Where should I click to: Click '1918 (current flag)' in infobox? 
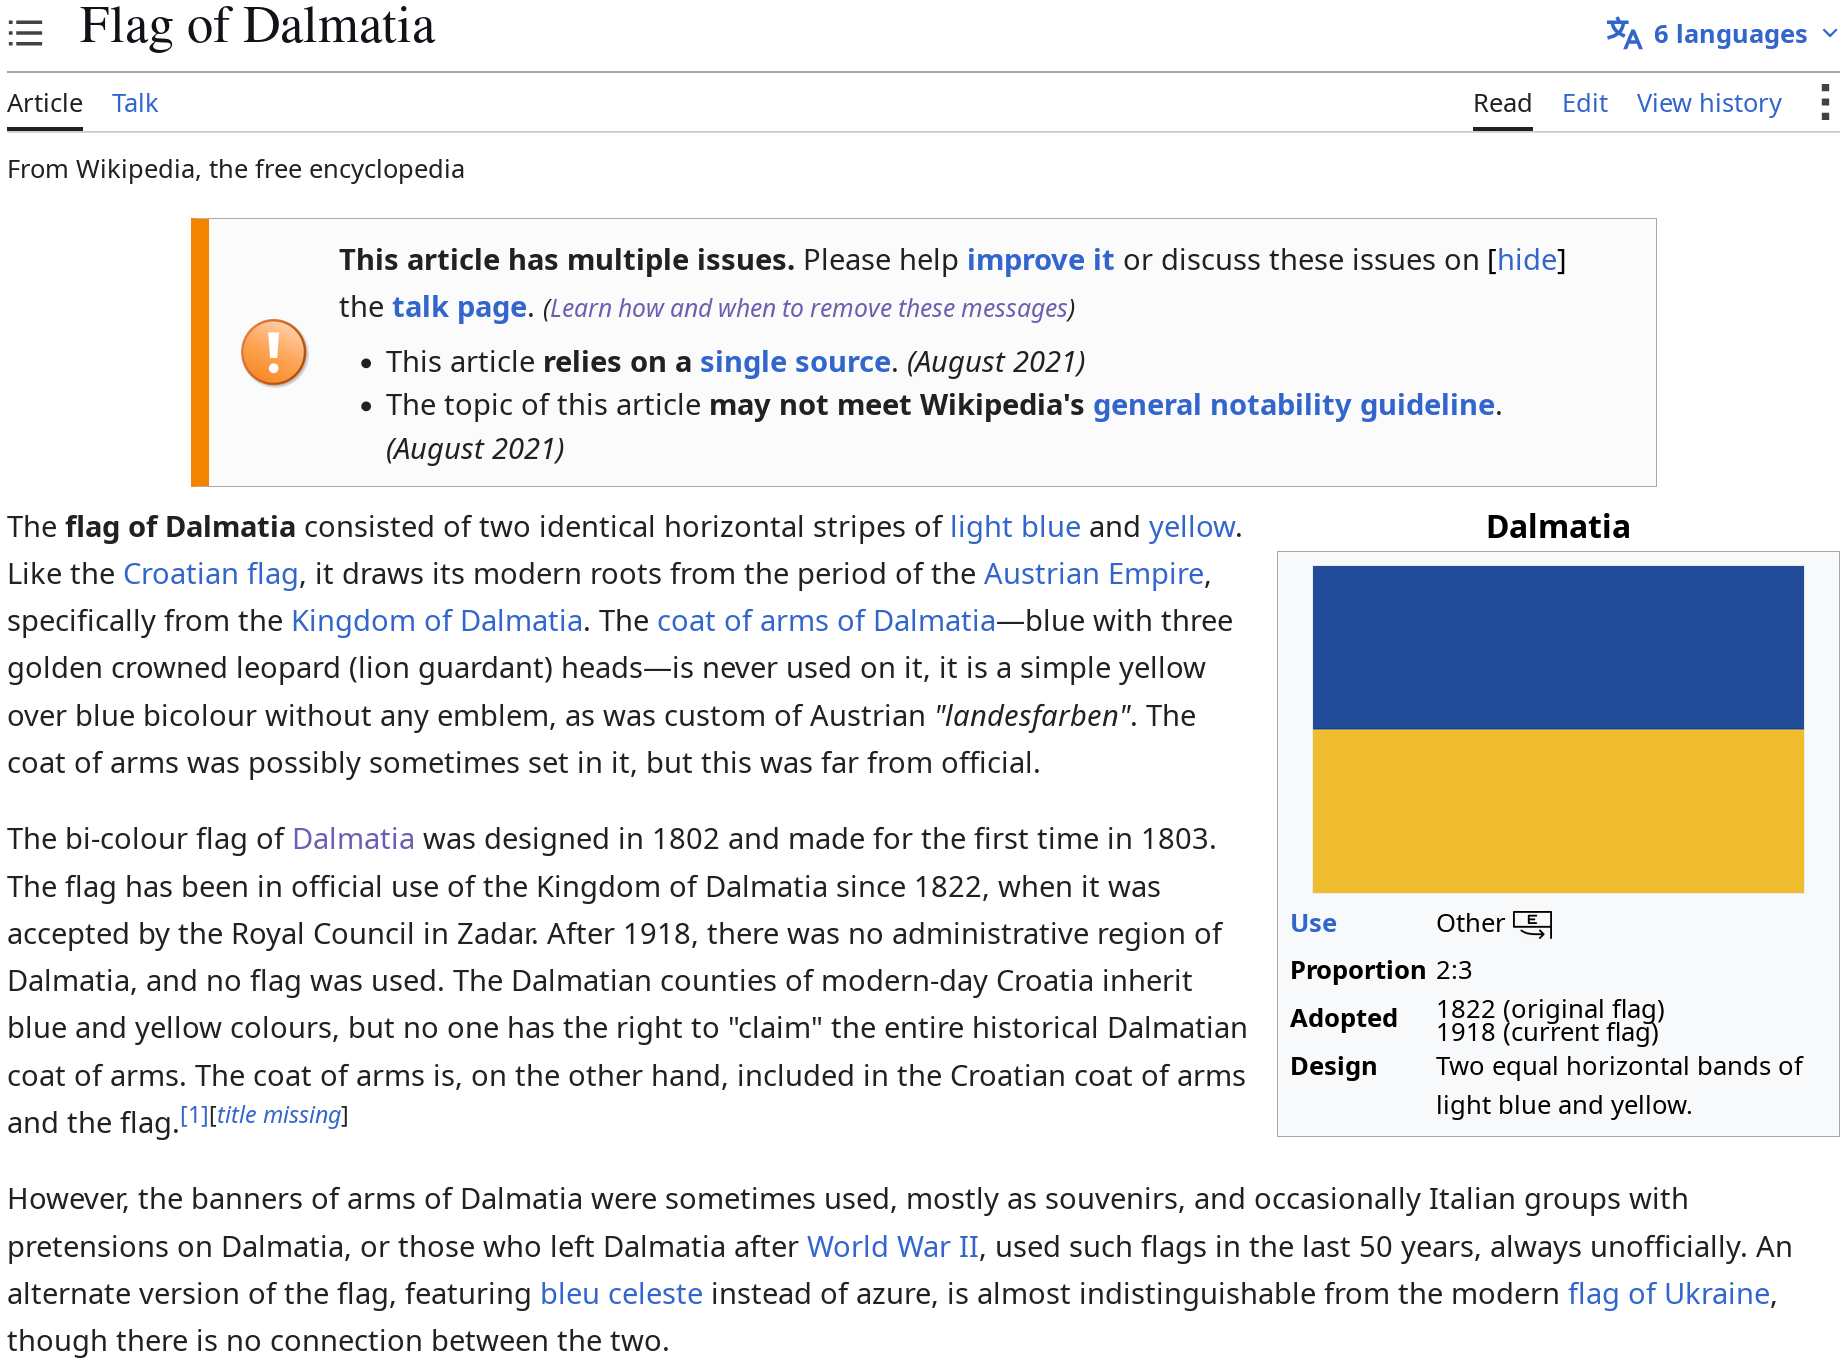[x=1547, y=1032]
